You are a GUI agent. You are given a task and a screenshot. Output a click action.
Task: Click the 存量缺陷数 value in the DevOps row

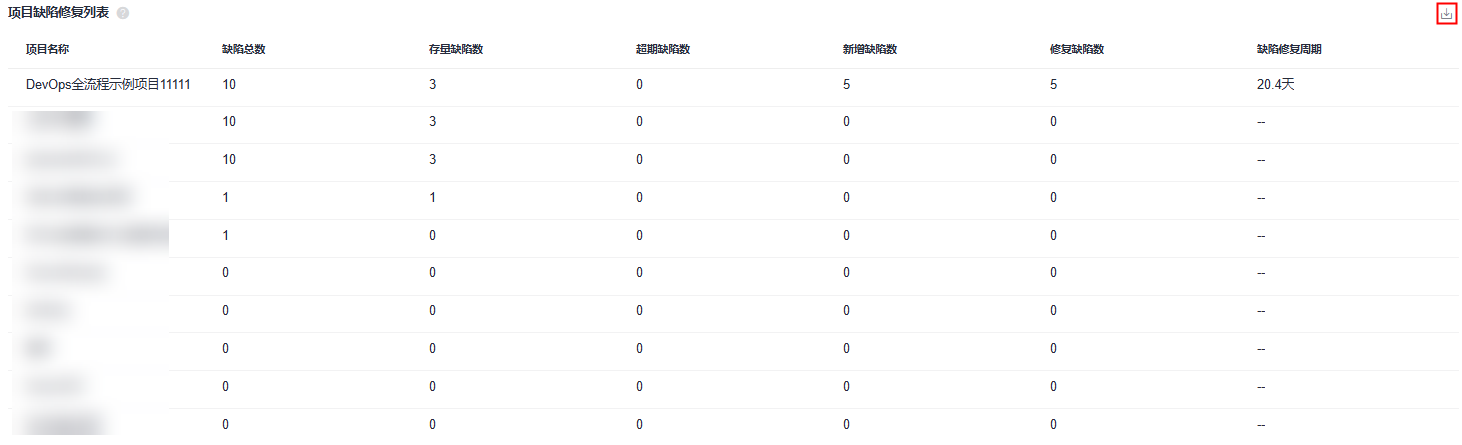coord(432,85)
